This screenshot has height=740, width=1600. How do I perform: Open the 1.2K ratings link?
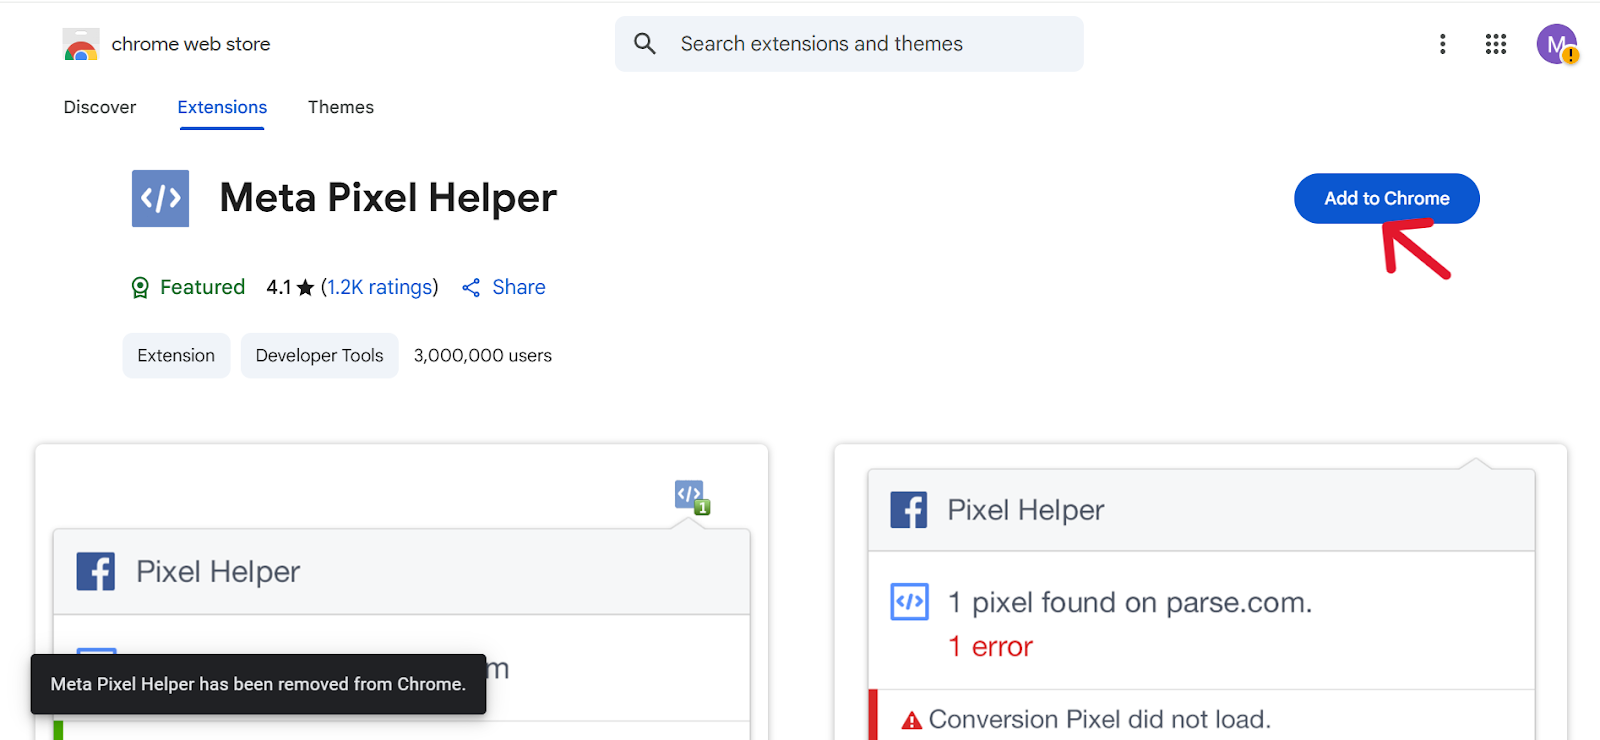click(380, 287)
